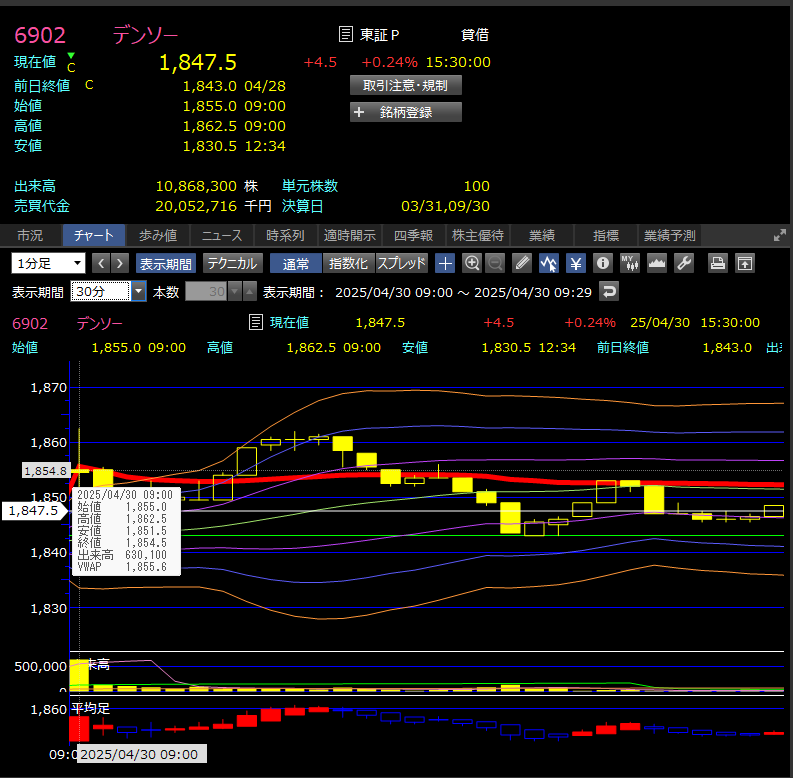Select the pencil drawing tool

click(522, 264)
